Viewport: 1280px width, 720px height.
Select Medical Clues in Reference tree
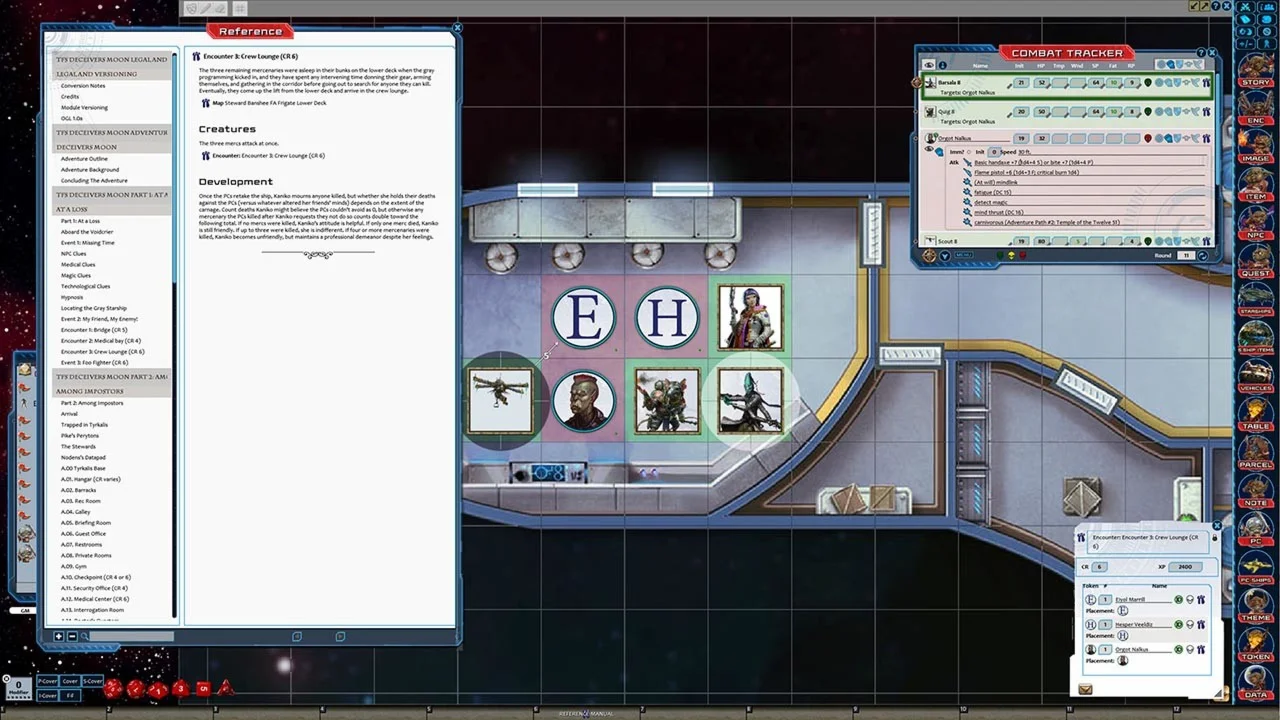78,265
